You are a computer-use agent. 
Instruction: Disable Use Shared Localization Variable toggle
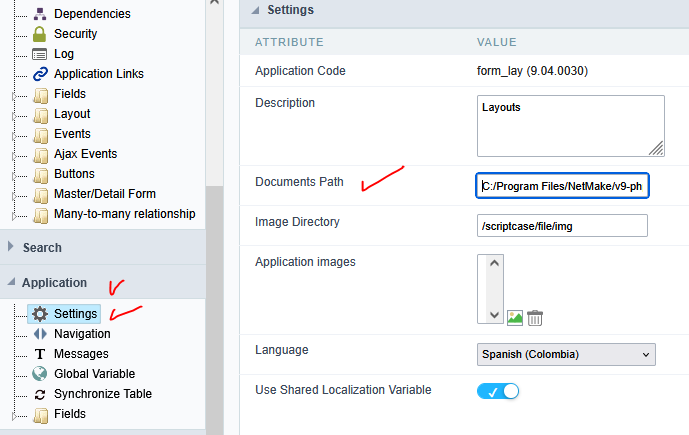tap(498, 391)
